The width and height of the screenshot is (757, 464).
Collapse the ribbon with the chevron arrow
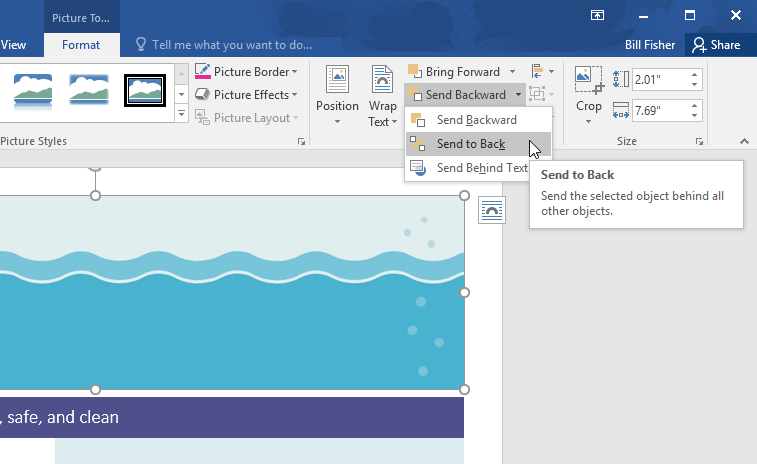tap(743, 143)
